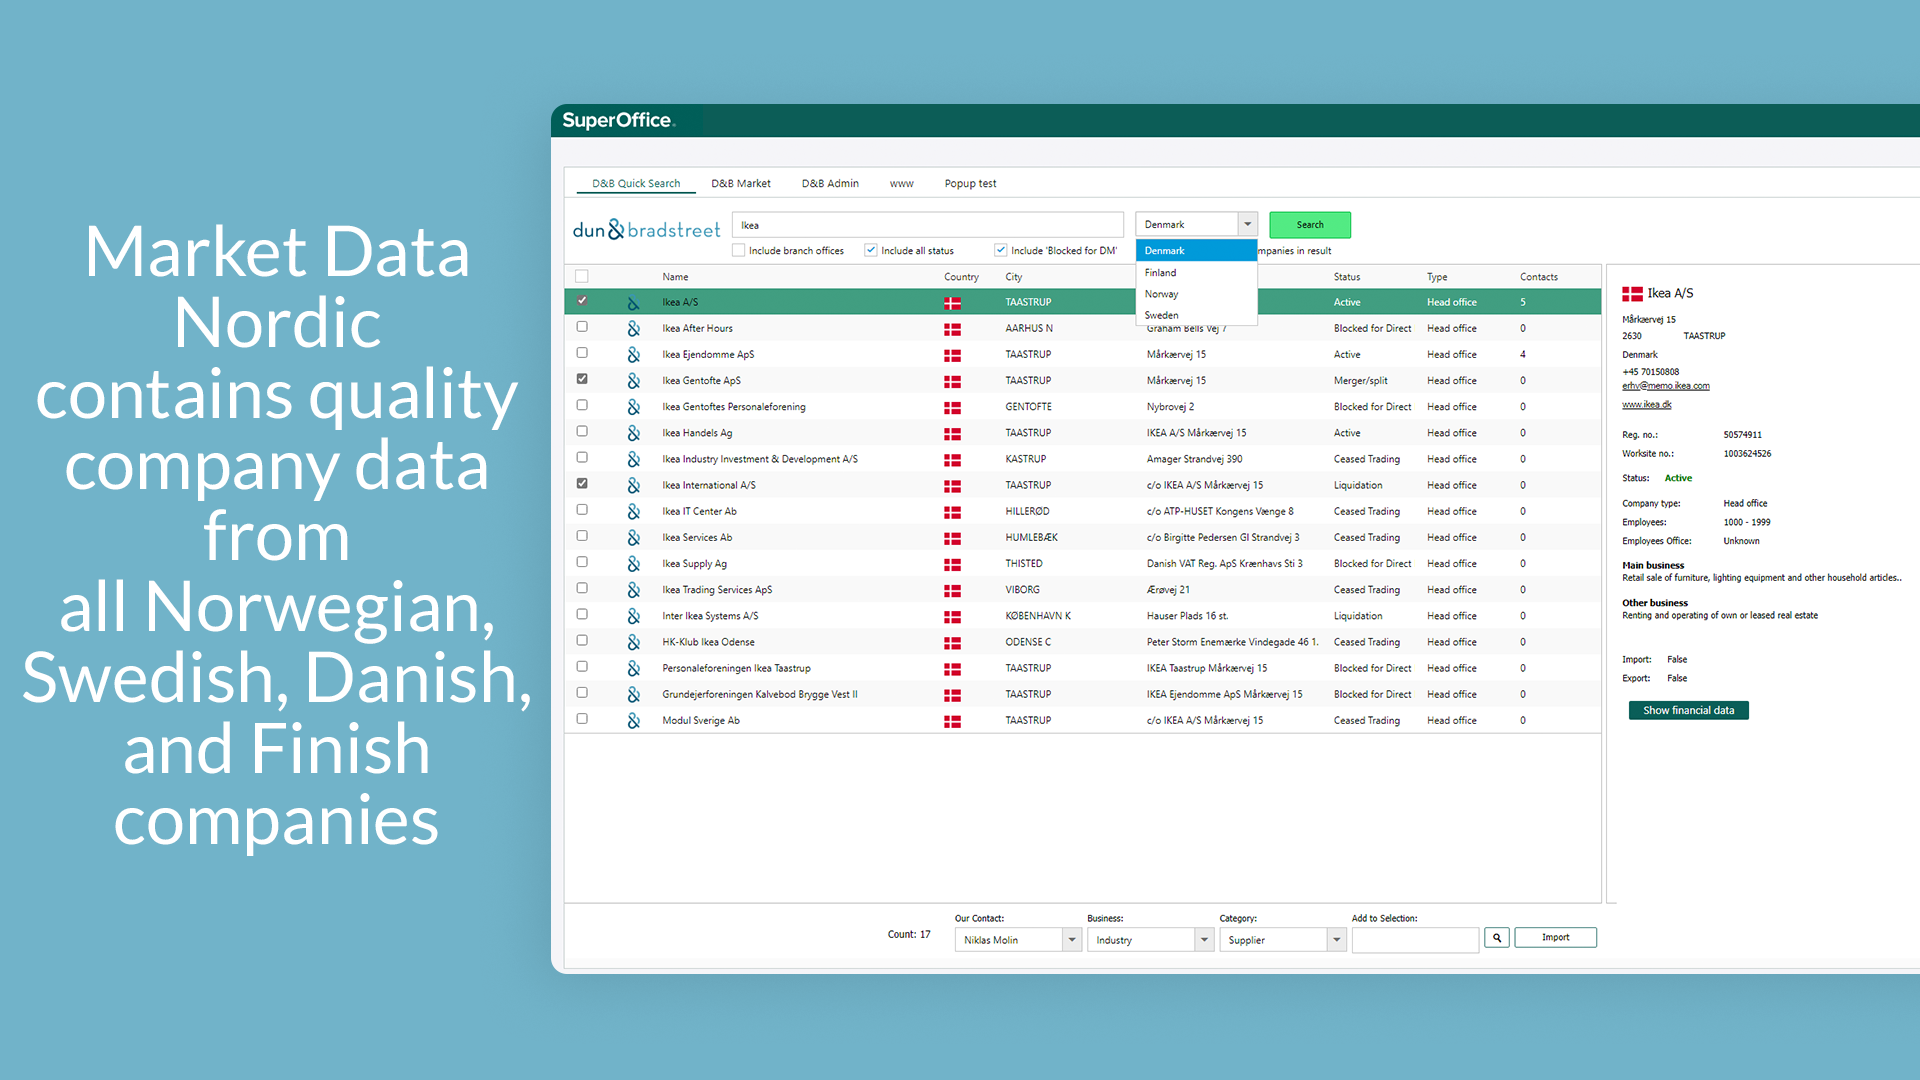
Task: Select Denmark in the open country list
Action: click(1196, 251)
